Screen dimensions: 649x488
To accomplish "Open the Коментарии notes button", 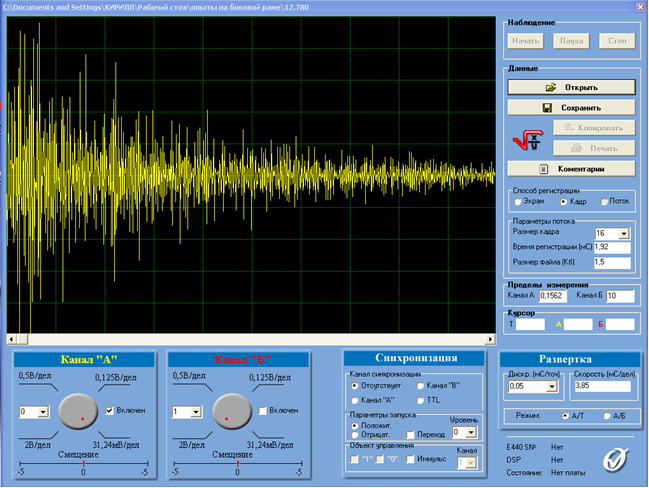I will tap(572, 169).
